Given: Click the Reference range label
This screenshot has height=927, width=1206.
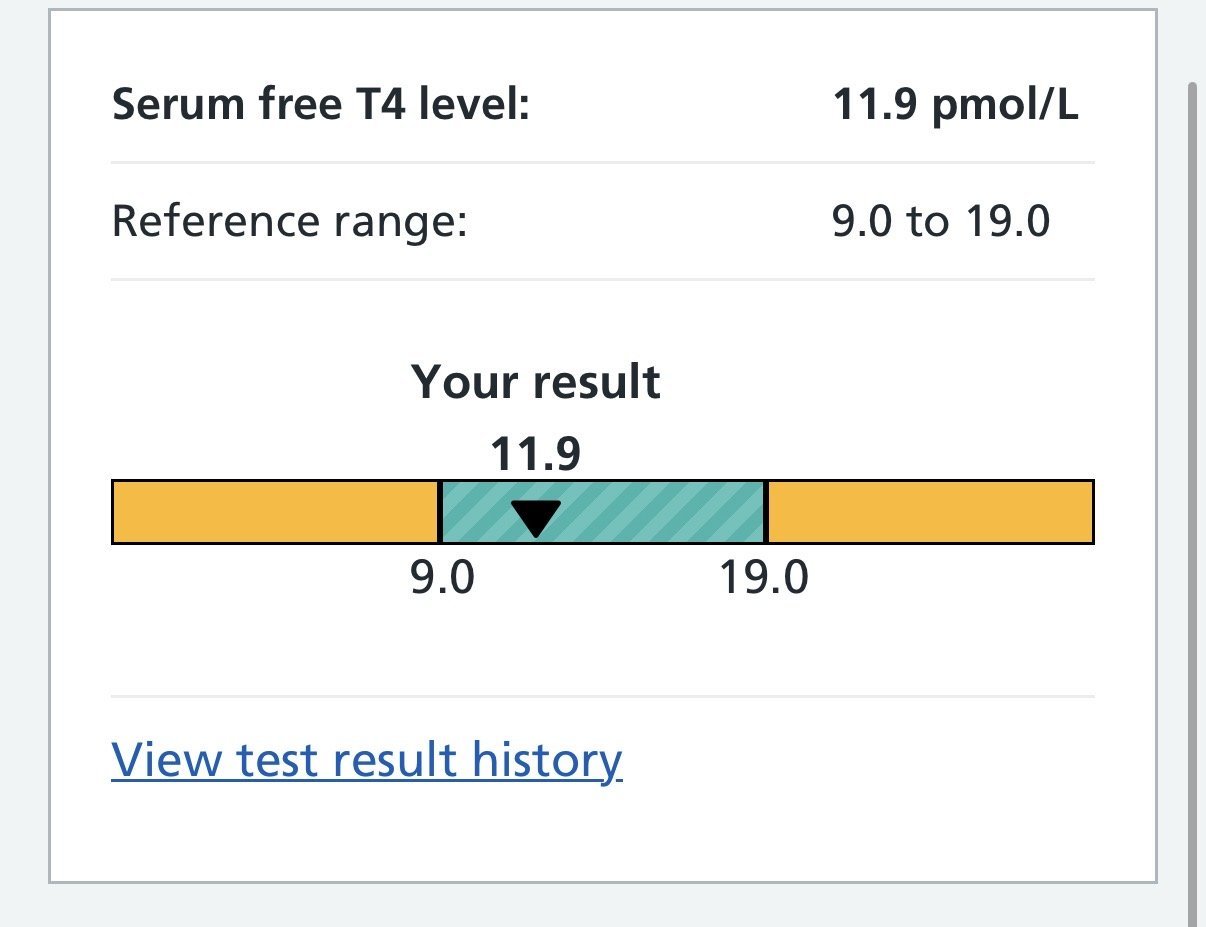Looking at the screenshot, I should [289, 221].
